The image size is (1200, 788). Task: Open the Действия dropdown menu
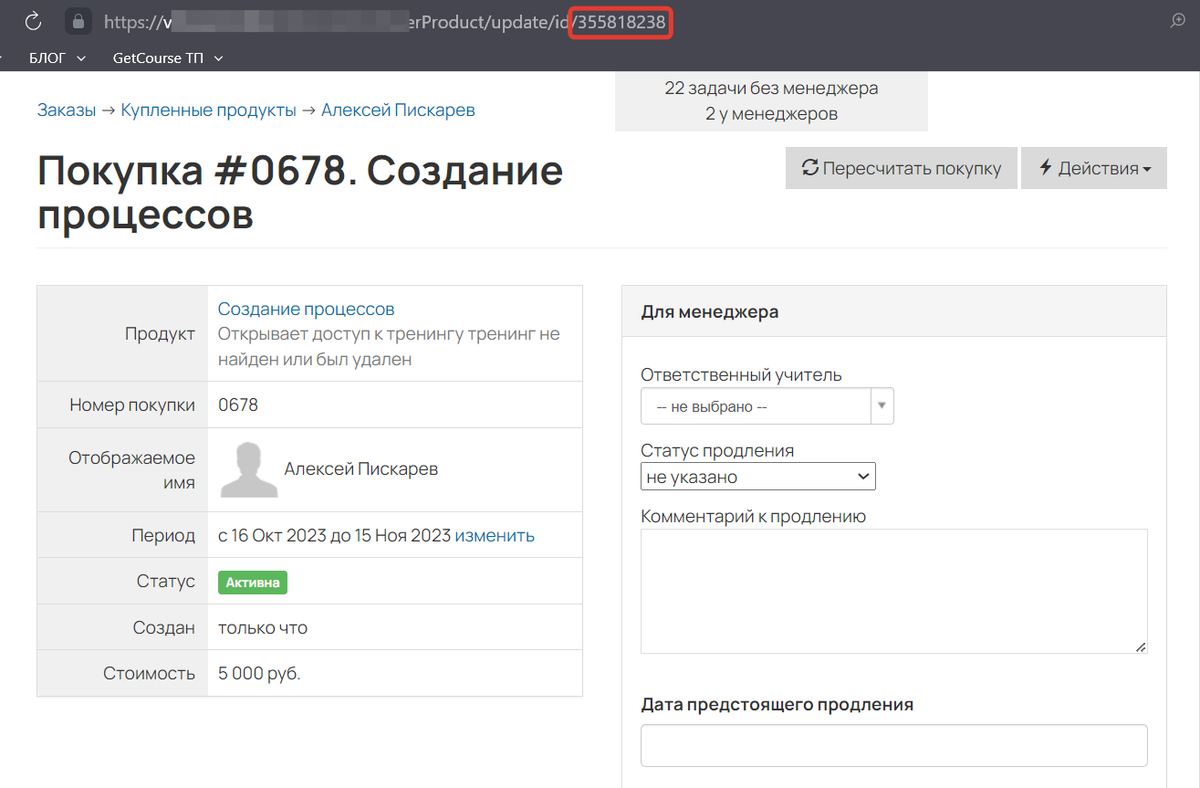pos(1094,168)
